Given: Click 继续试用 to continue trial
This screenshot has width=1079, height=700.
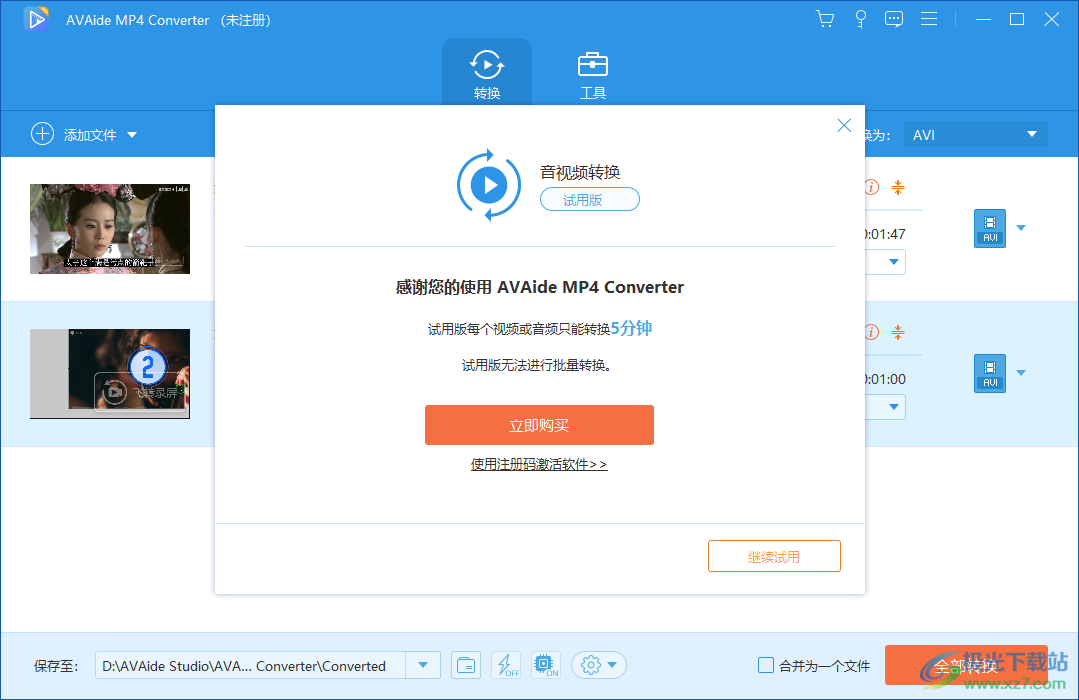Looking at the screenshot, I should [x=774, y=556].
